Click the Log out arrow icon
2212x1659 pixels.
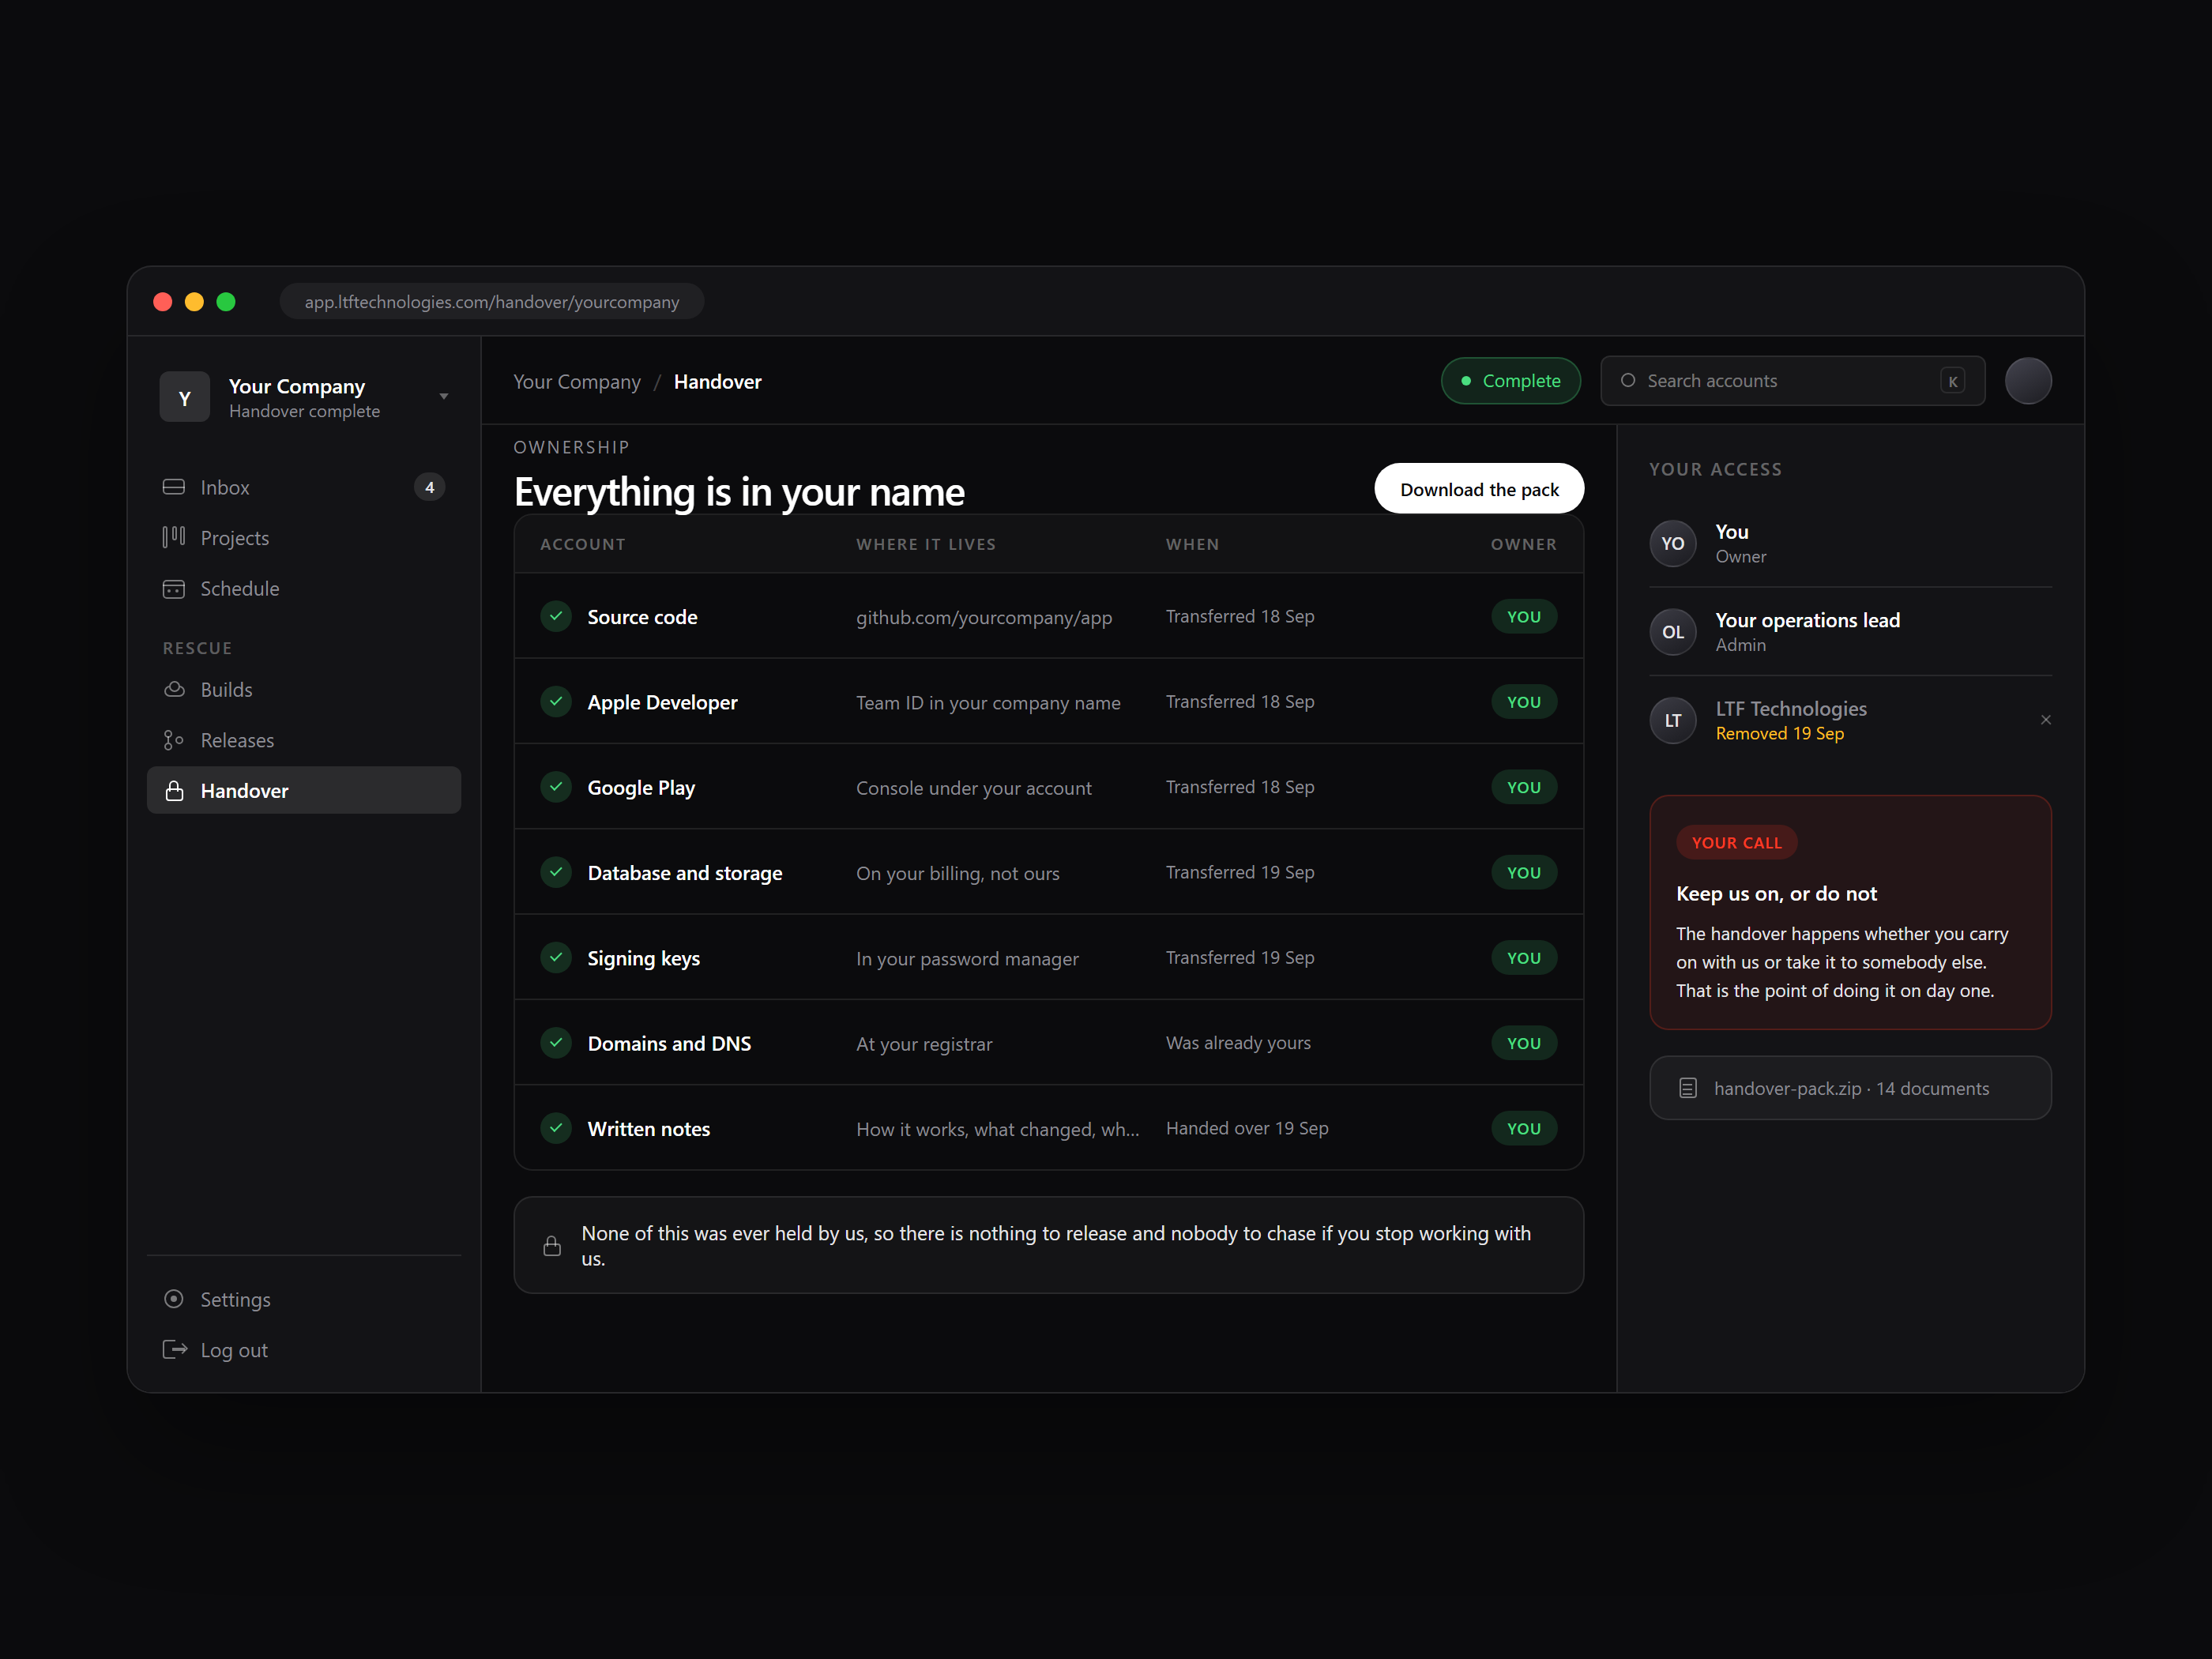pyautogui.click(x=175, y=1350)
